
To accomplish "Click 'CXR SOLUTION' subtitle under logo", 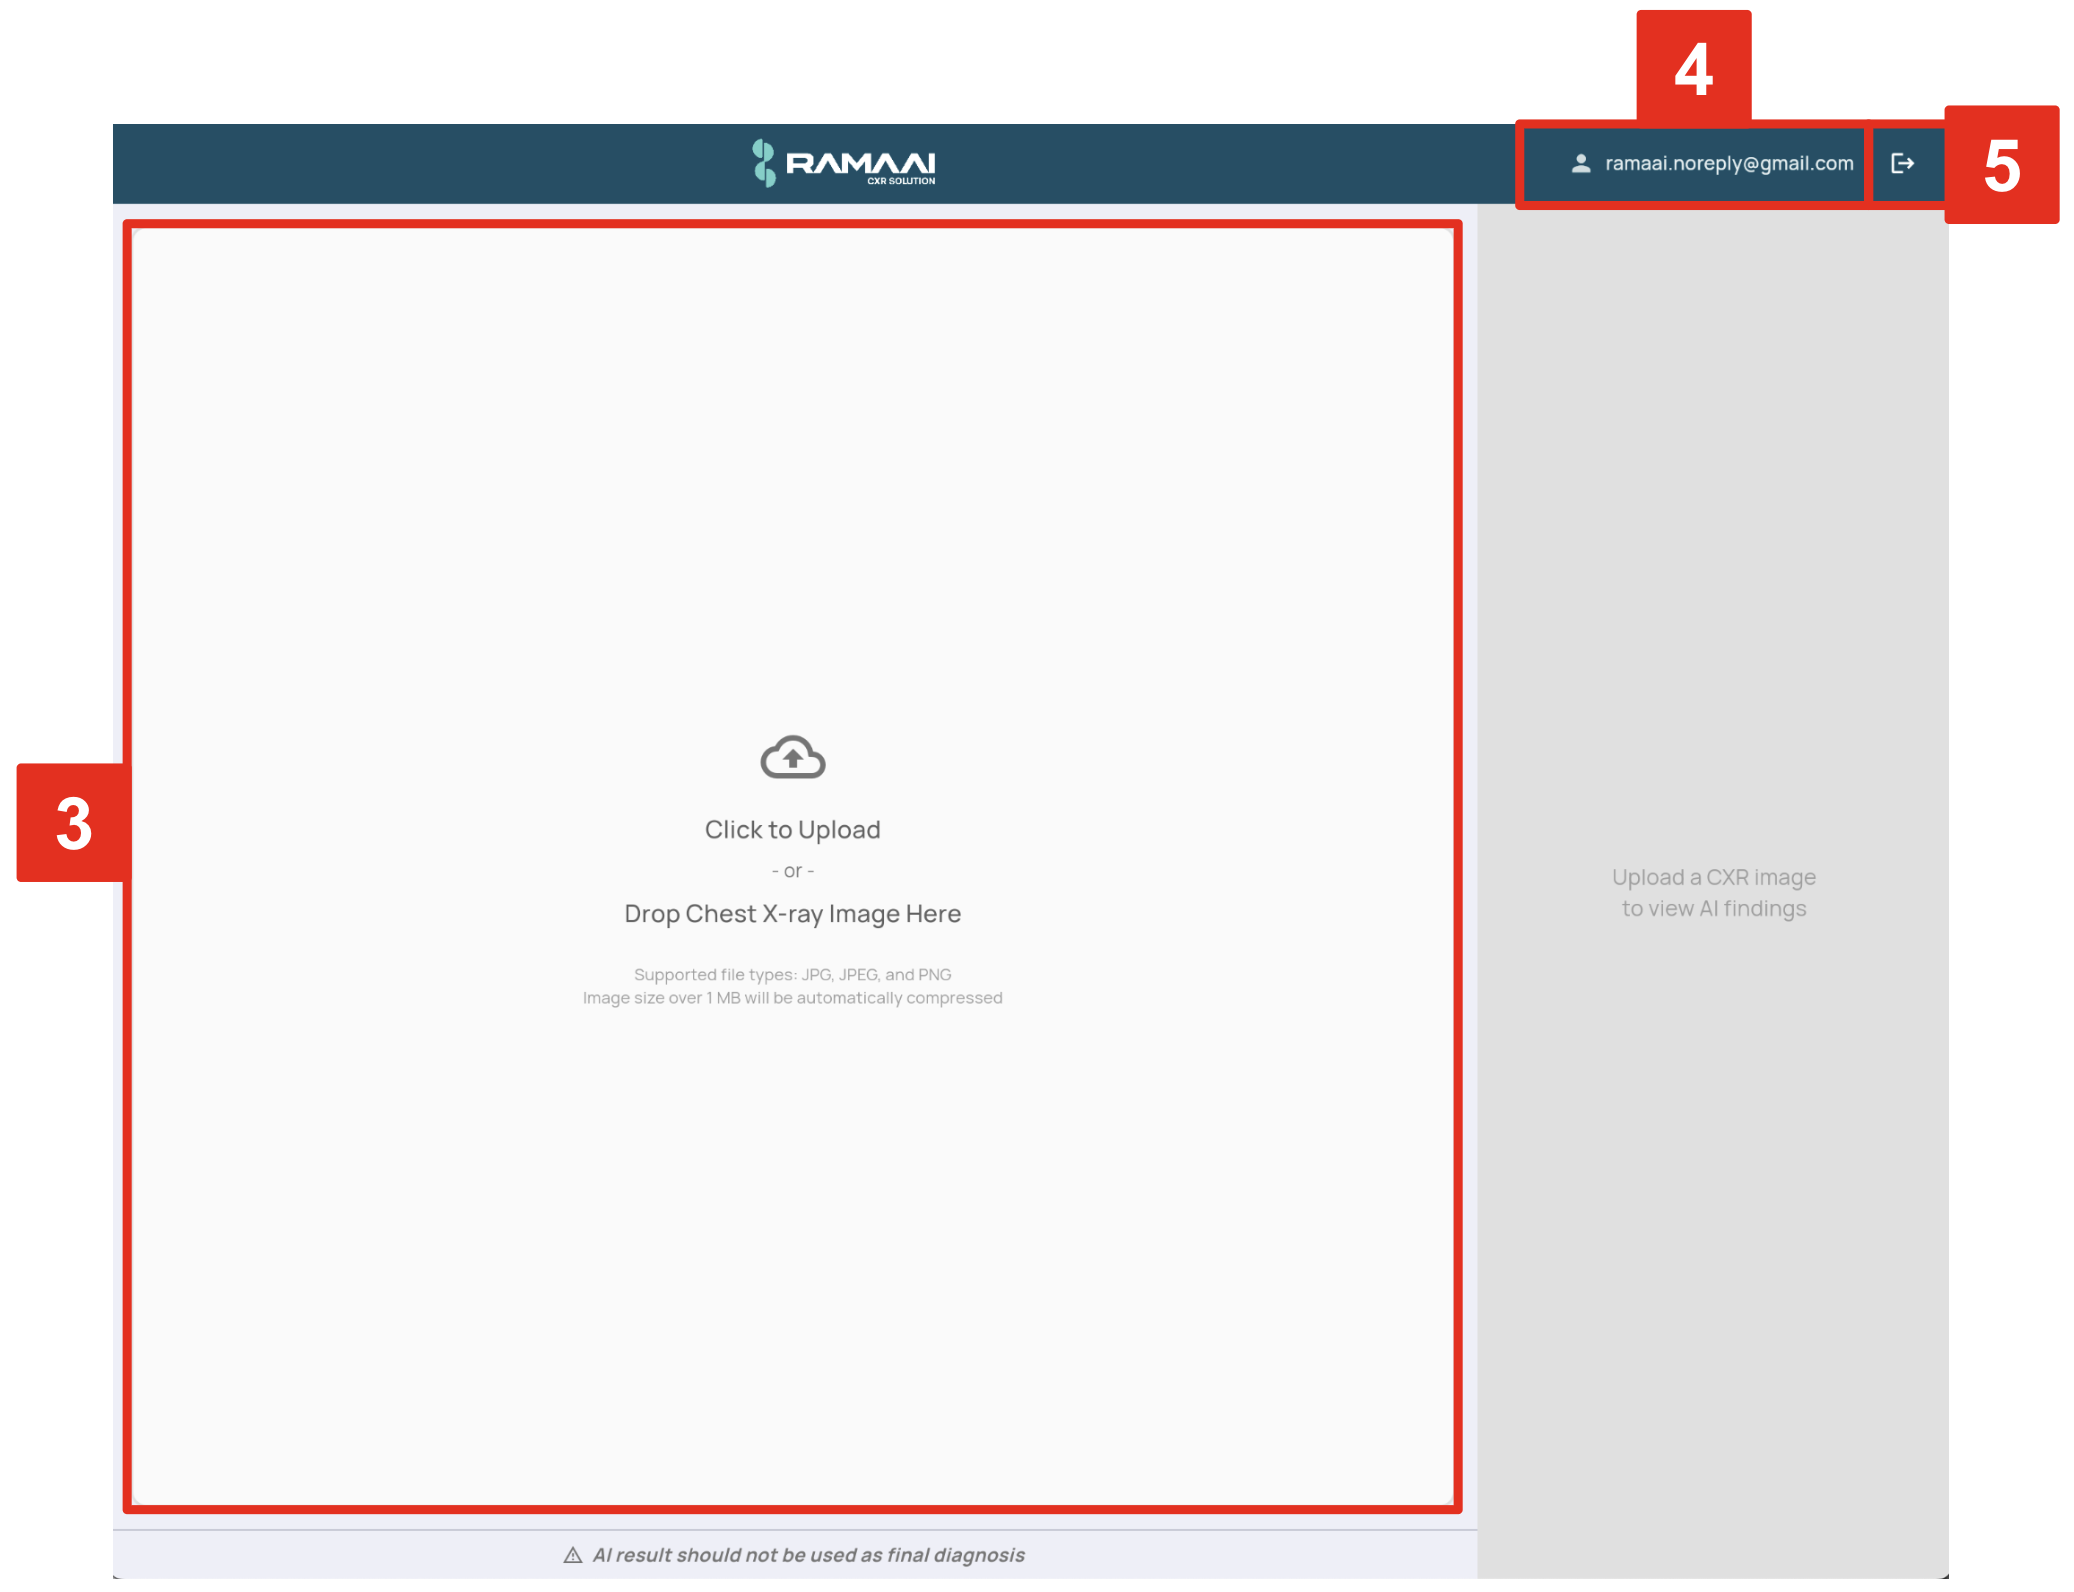I will [901, 181].
